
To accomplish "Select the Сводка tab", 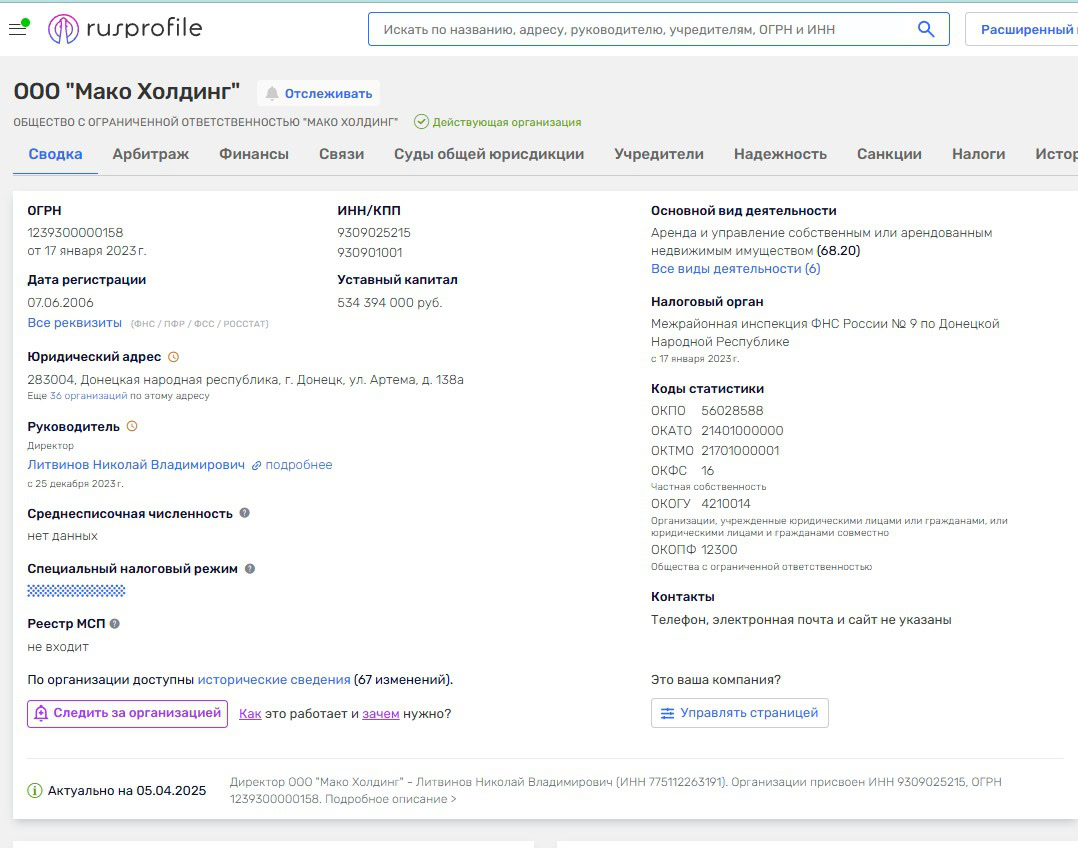I will (x=55, y=154).
